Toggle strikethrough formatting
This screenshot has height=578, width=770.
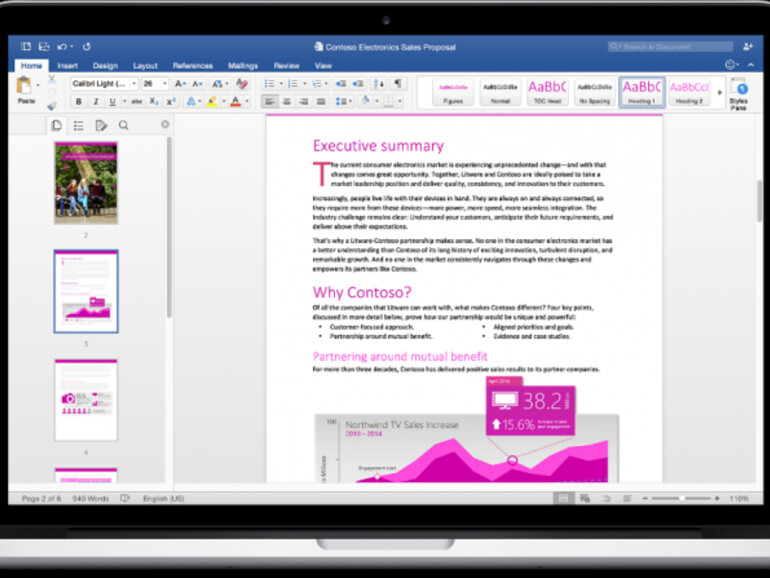(x=137, y=102)
